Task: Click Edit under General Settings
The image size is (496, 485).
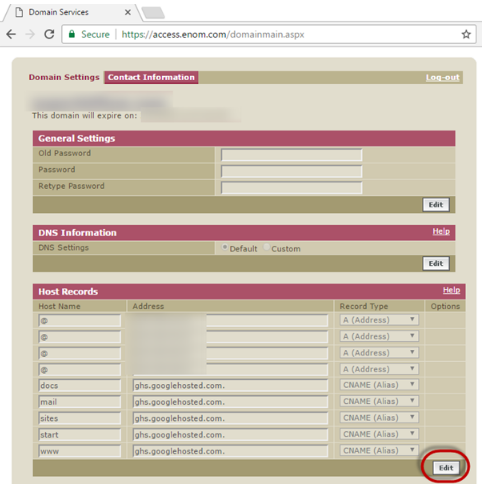Action: [436, 205]
